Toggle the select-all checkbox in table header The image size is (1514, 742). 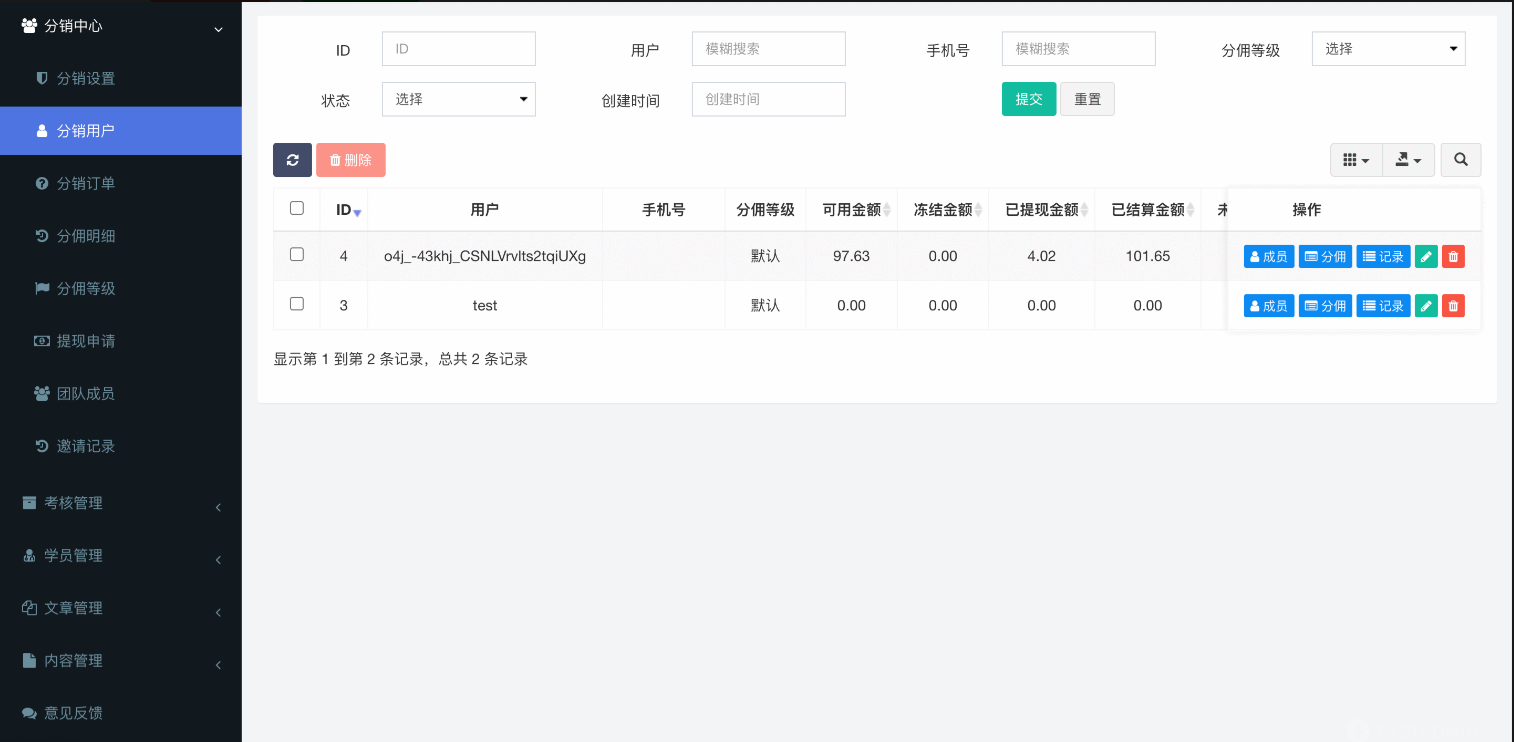[297, 208]
